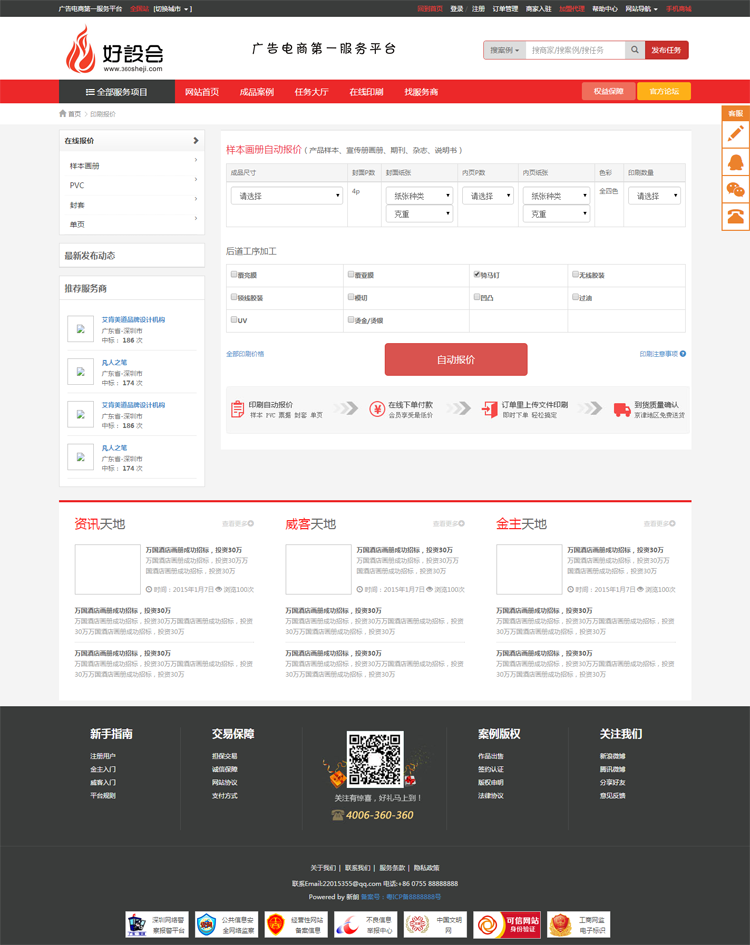The height and width of the screenshot is (945, 750).
Task: Check the 过油 checkbox
Action: click(576, 297)
